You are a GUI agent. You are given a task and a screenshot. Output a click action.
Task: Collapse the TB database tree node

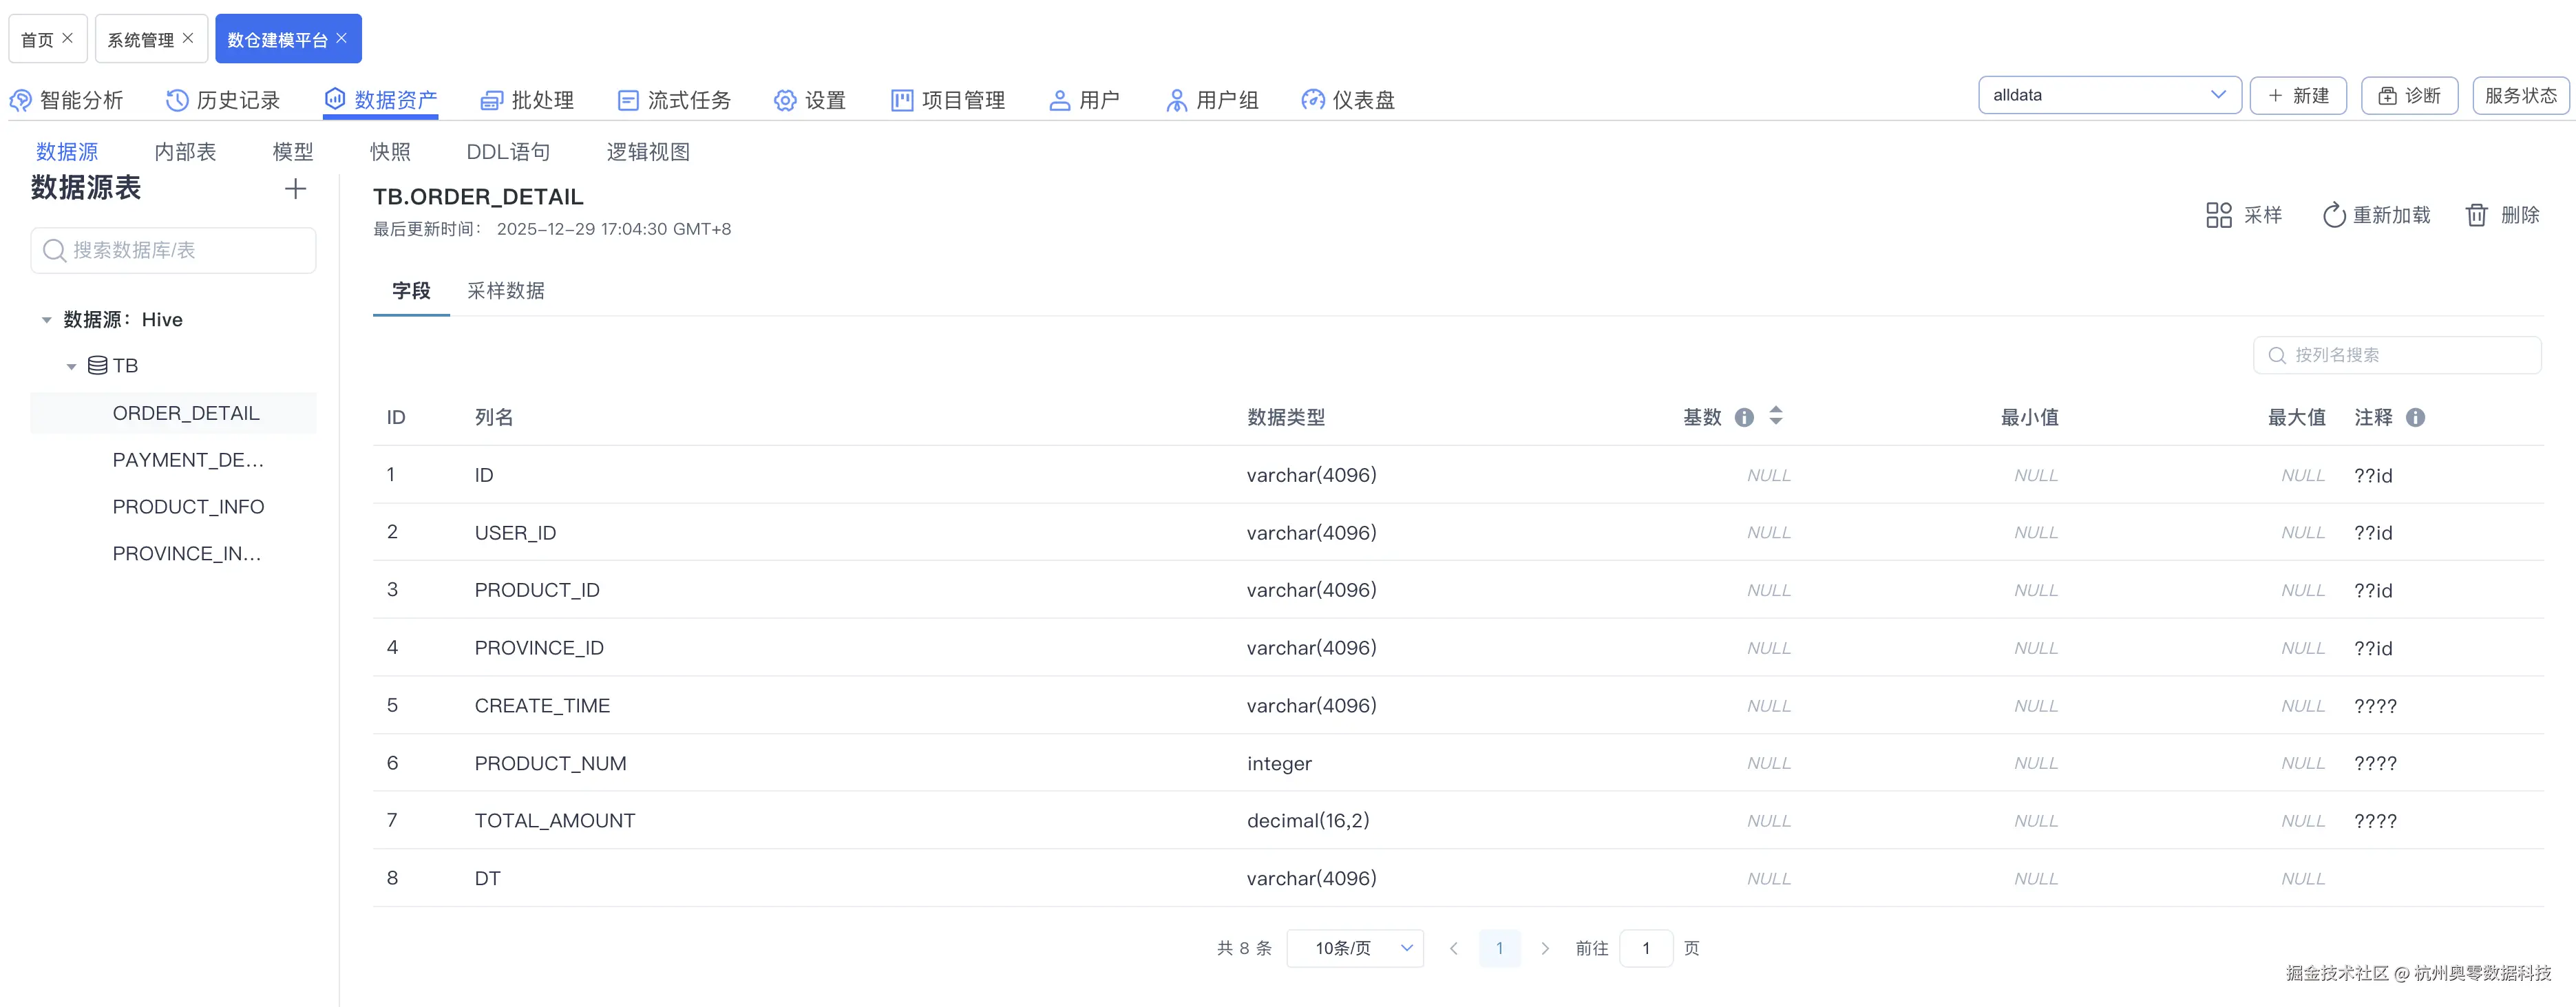71,365
